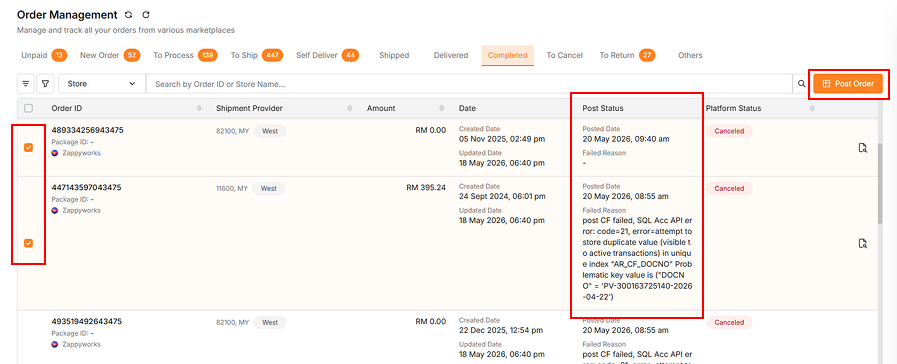This screenshot has width=897, height=364.
Task: Click the West tag for 11600, MY
Action: 269,188
